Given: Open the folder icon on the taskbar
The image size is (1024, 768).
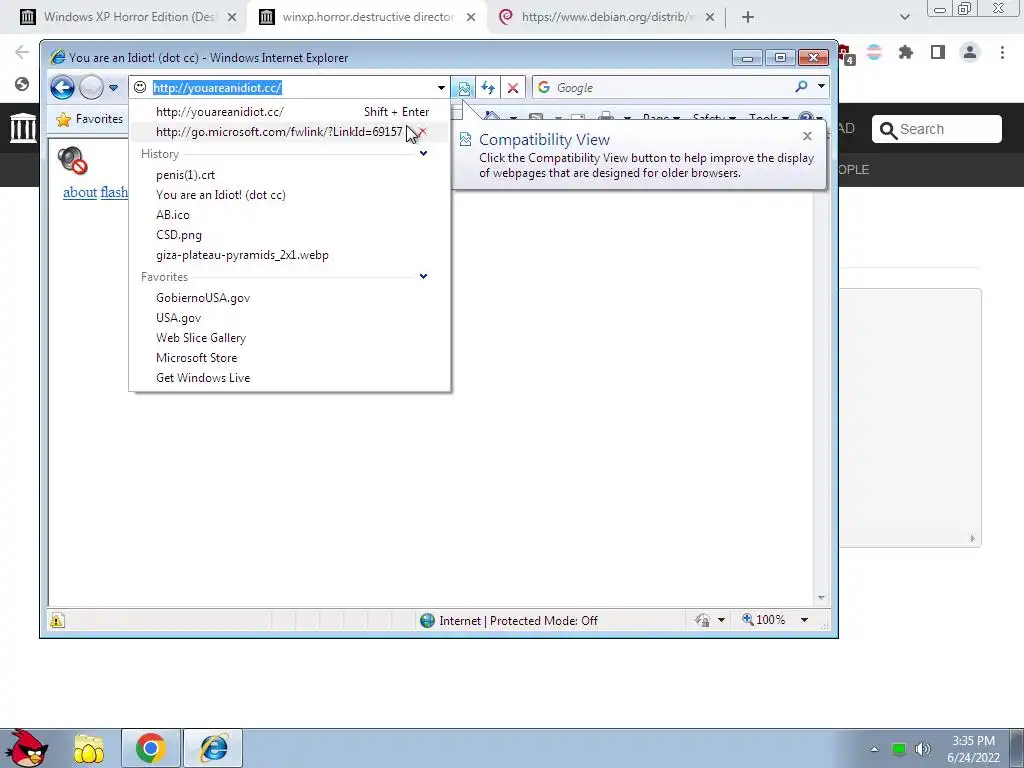Looking at the screenshot, I should [x=89, y=748].
